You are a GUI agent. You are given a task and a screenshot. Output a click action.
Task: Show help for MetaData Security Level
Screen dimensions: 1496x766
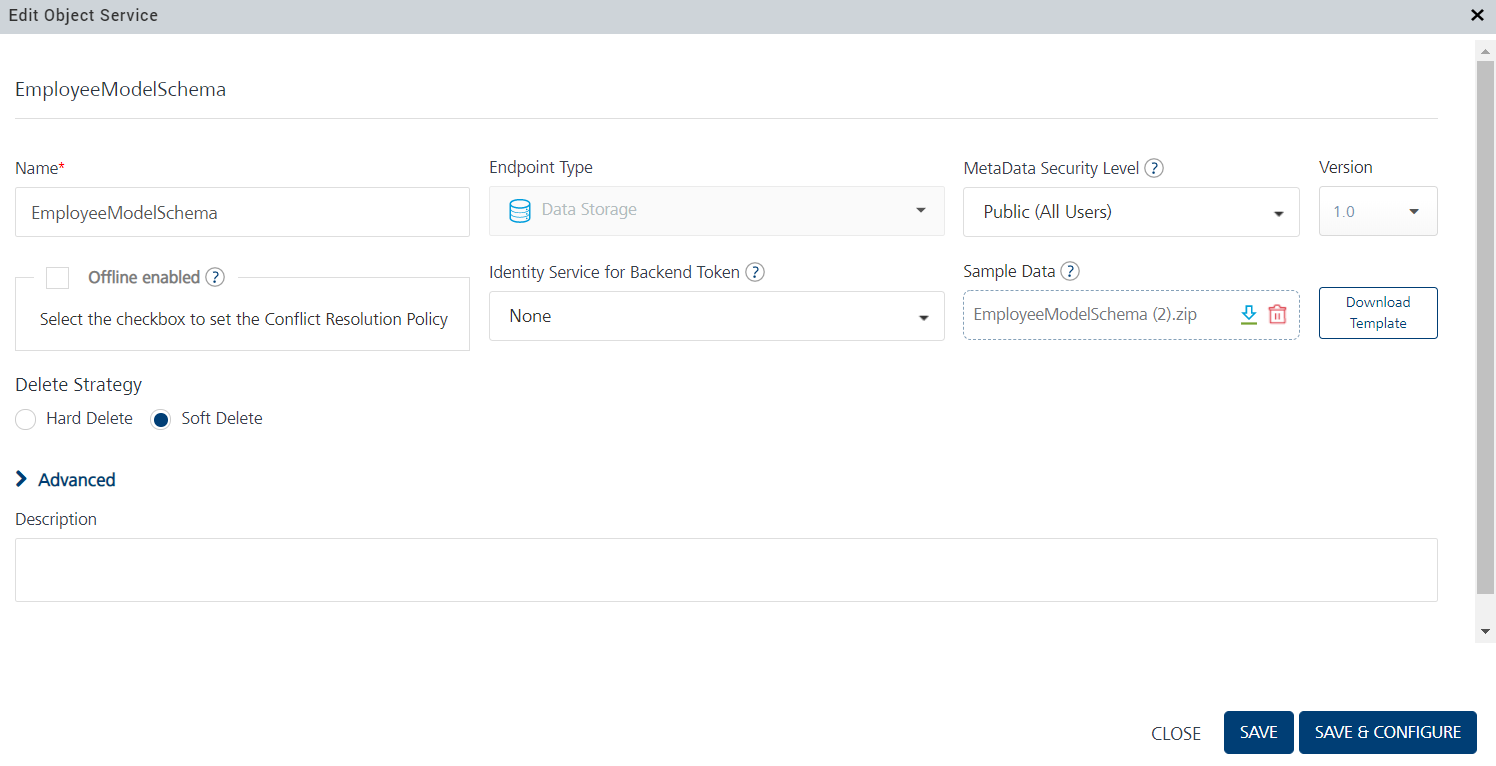coord(1154,168)
